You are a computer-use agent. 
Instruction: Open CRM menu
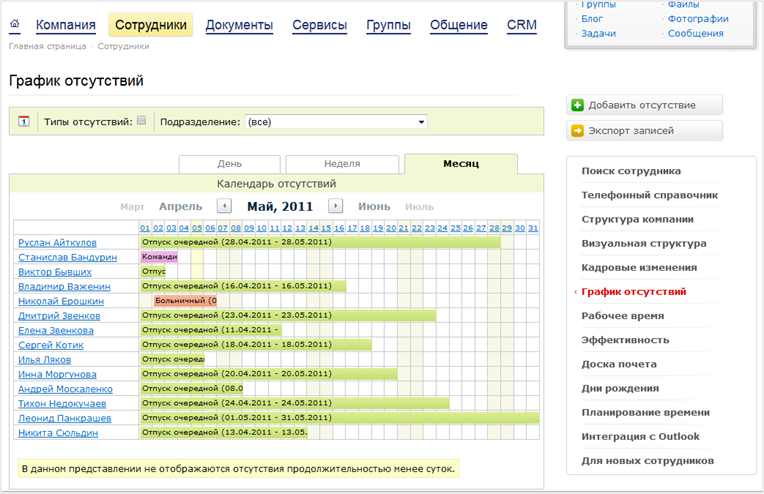[x=522, y=25]
